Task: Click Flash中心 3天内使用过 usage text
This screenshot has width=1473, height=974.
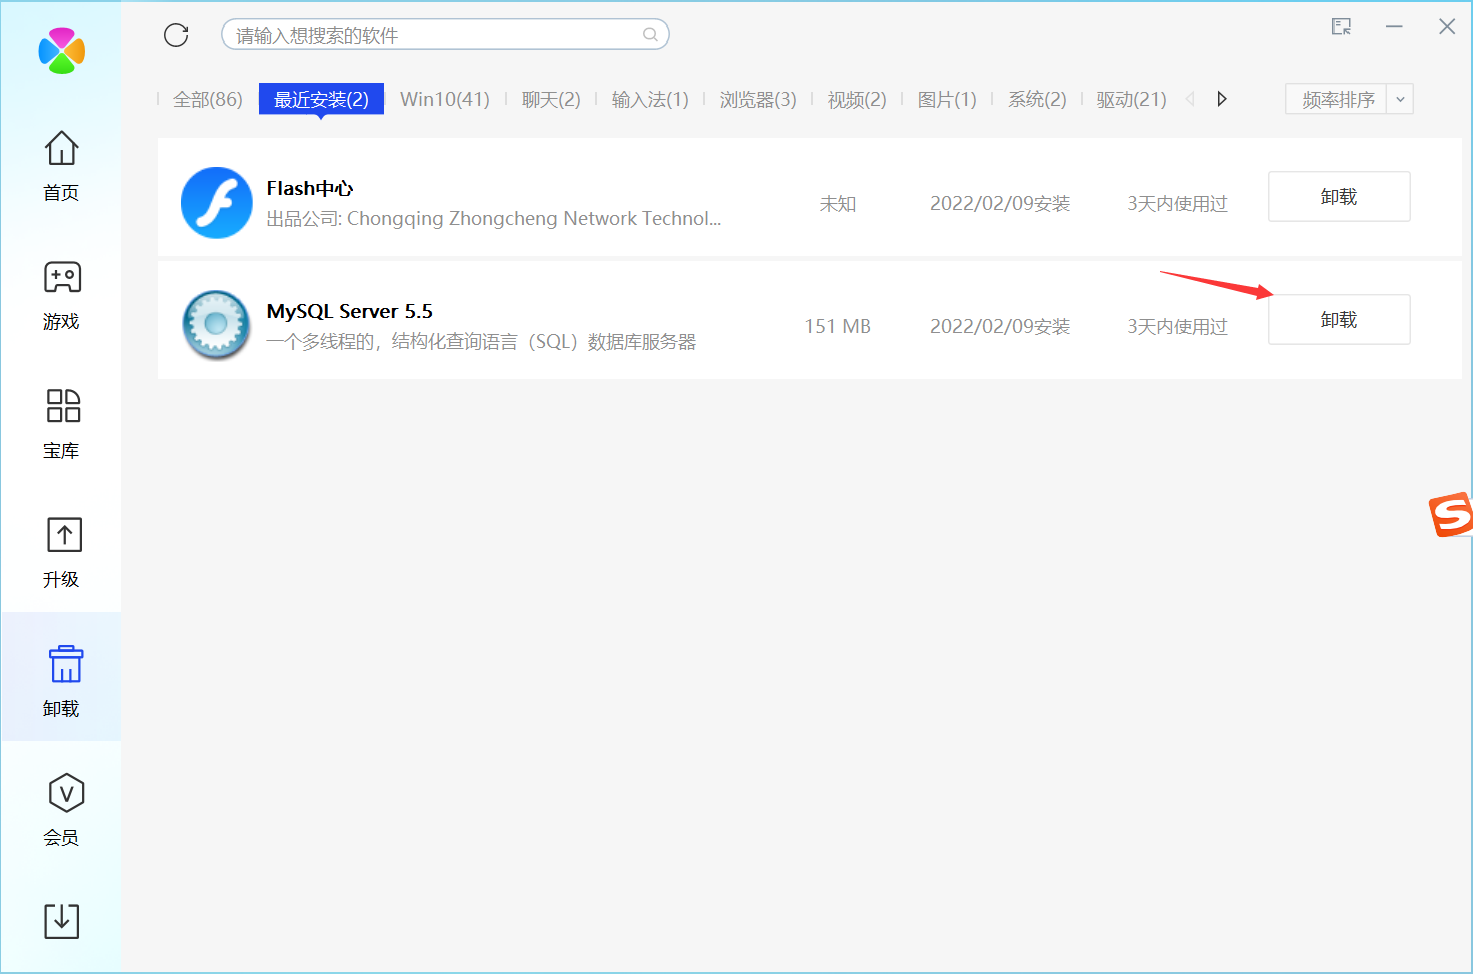Action: point(1177,203)
